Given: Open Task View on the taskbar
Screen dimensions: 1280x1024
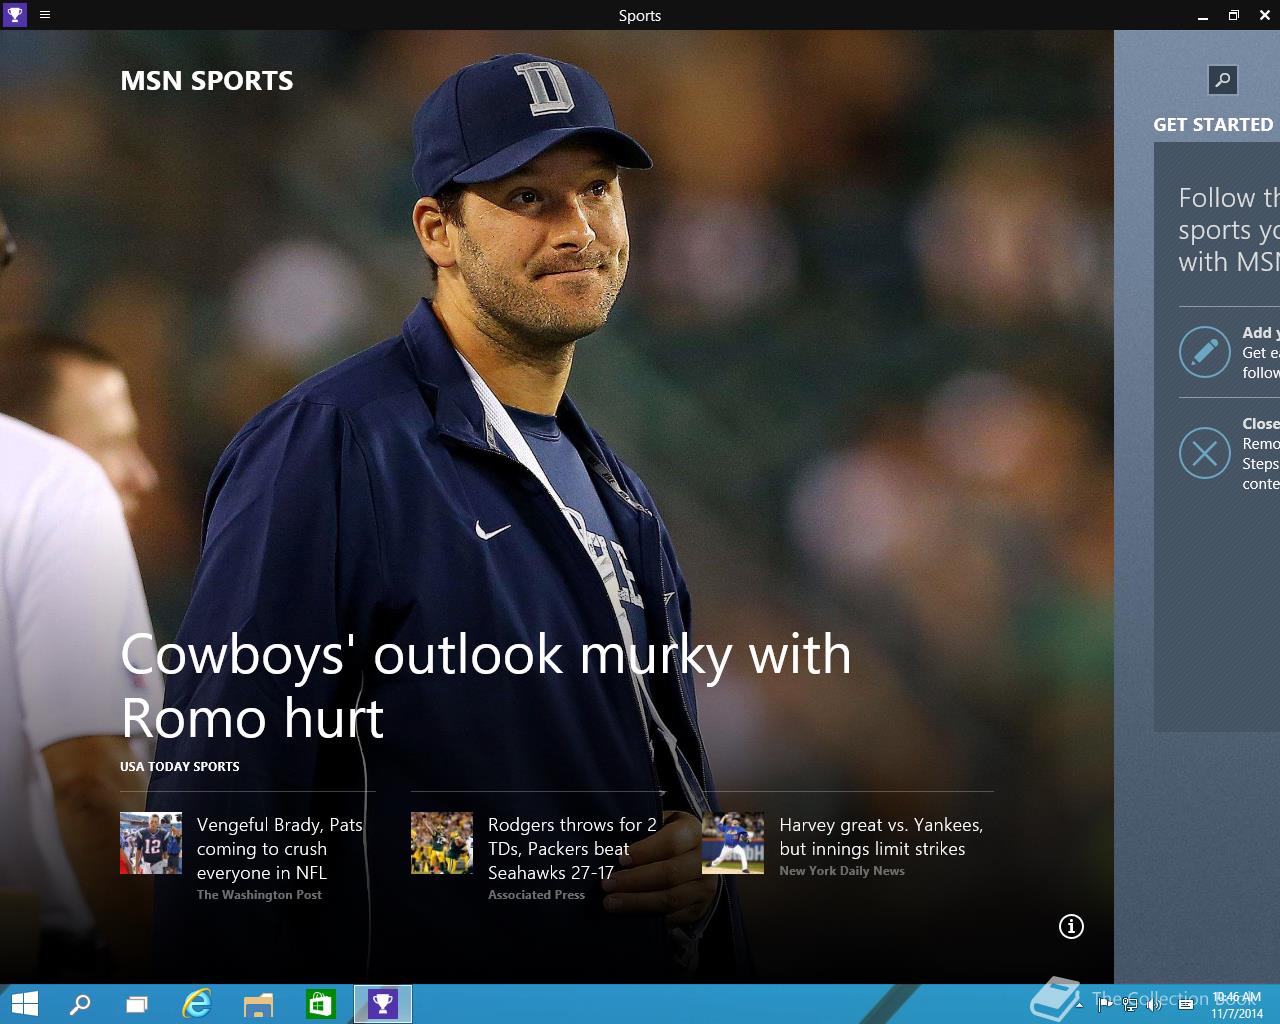Looking at the screenshot, I should click(x=137, y=1004).
